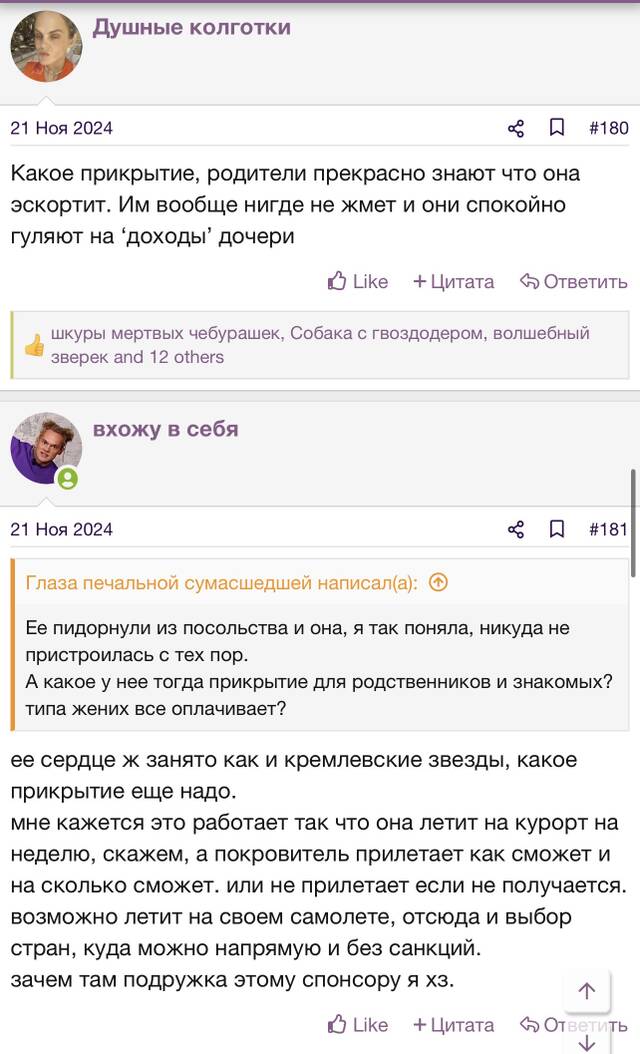Reply to post #180 with Ответить

coord(573,282)
